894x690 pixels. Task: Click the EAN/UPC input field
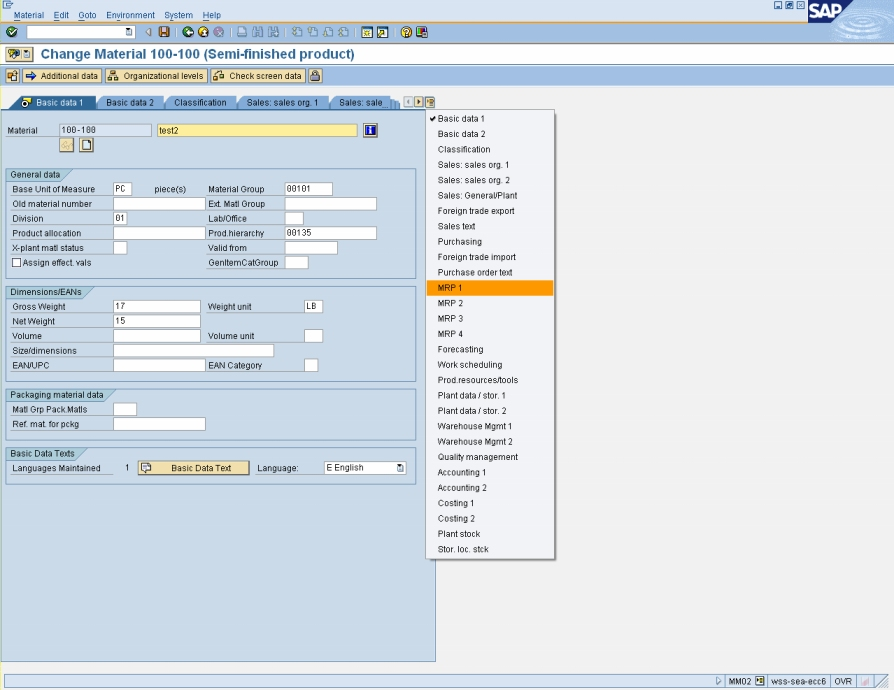point(159,366)
